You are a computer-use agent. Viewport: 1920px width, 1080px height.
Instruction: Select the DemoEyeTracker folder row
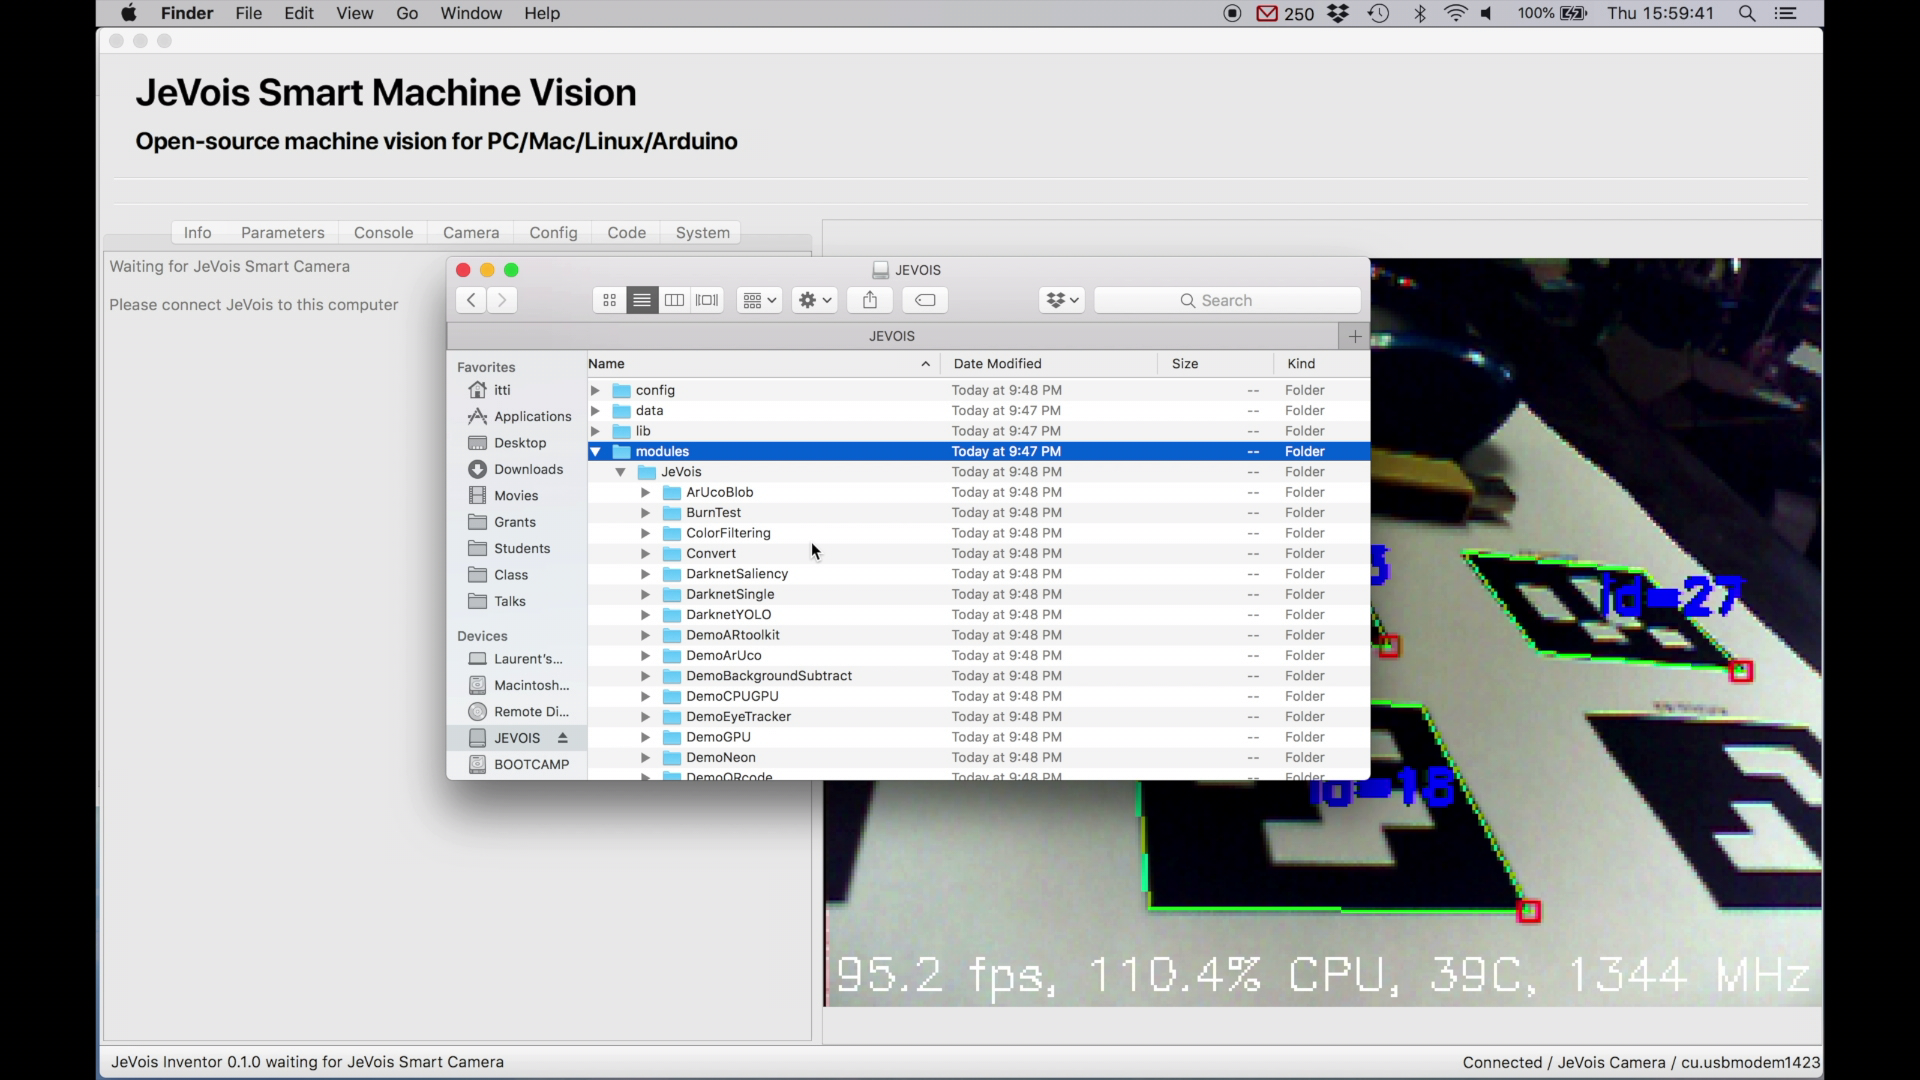tap(979, 717)
